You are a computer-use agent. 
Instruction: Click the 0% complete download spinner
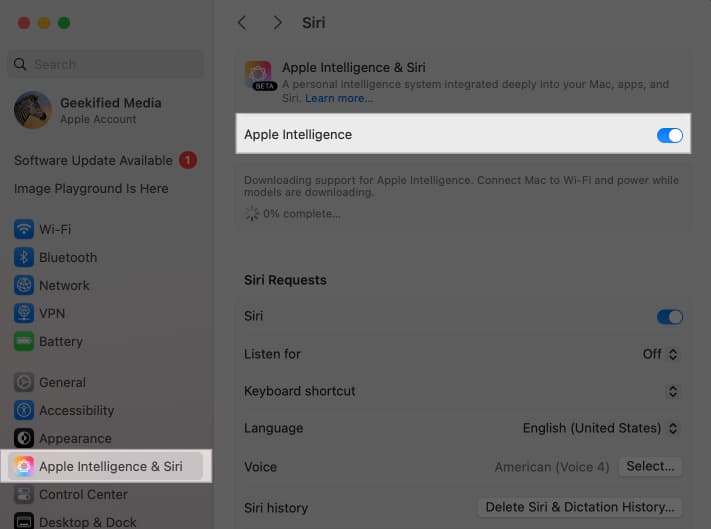coord(252,214)
